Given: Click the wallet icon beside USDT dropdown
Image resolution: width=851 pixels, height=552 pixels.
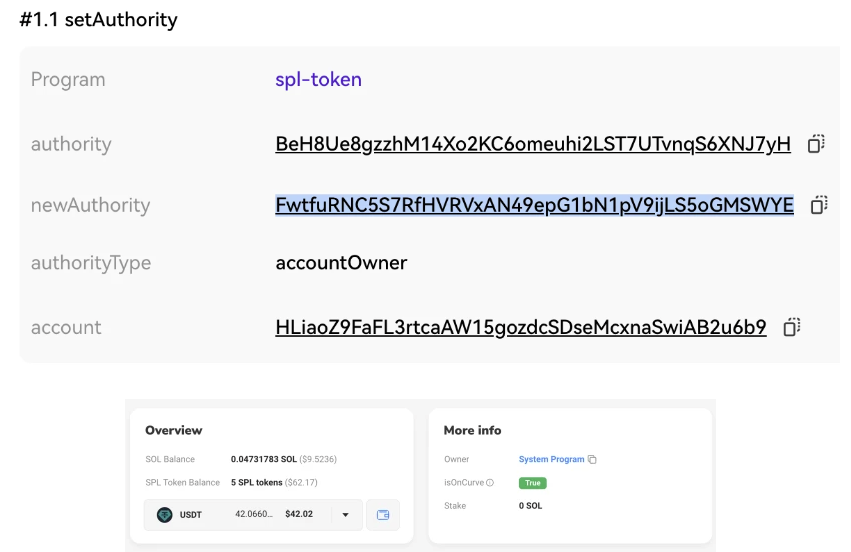Looking at the screenshot, I should tap(382, 515).
